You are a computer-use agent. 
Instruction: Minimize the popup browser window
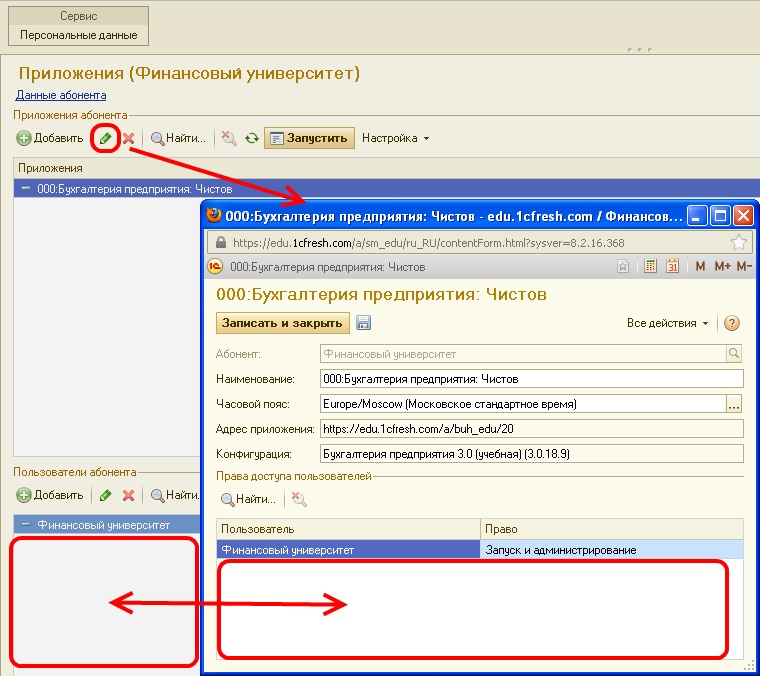[697, 216]
